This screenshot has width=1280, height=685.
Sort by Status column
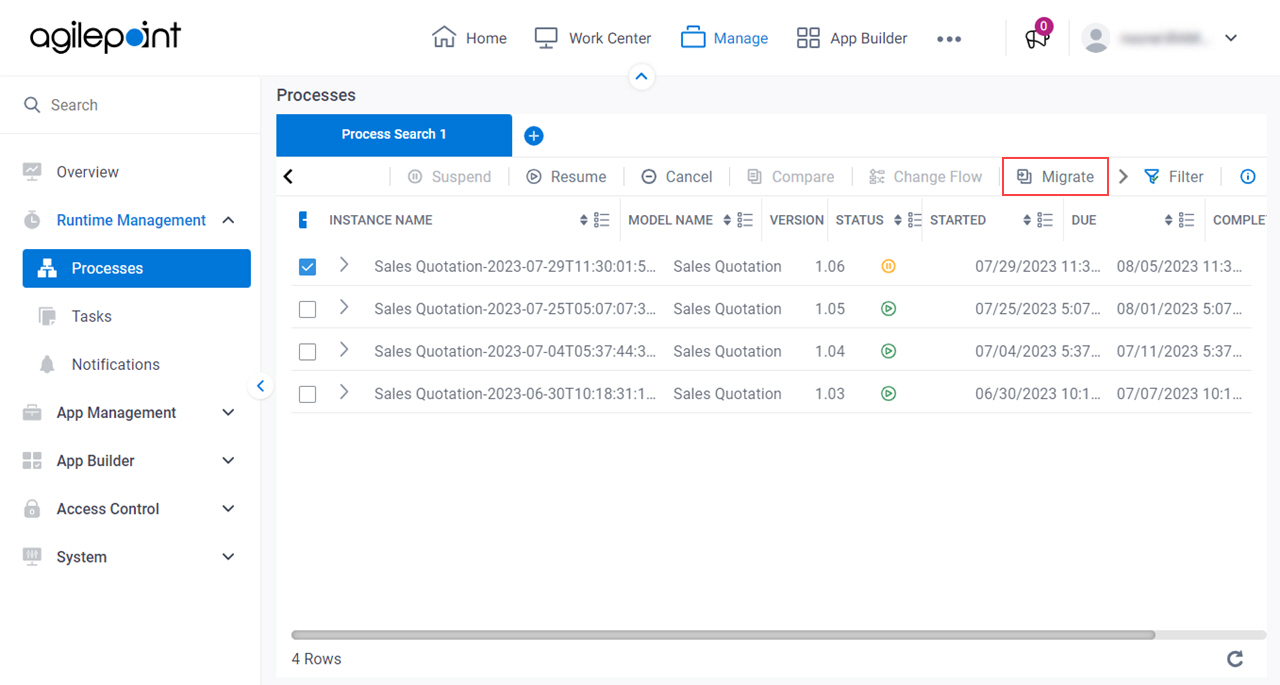coord(898,220)
